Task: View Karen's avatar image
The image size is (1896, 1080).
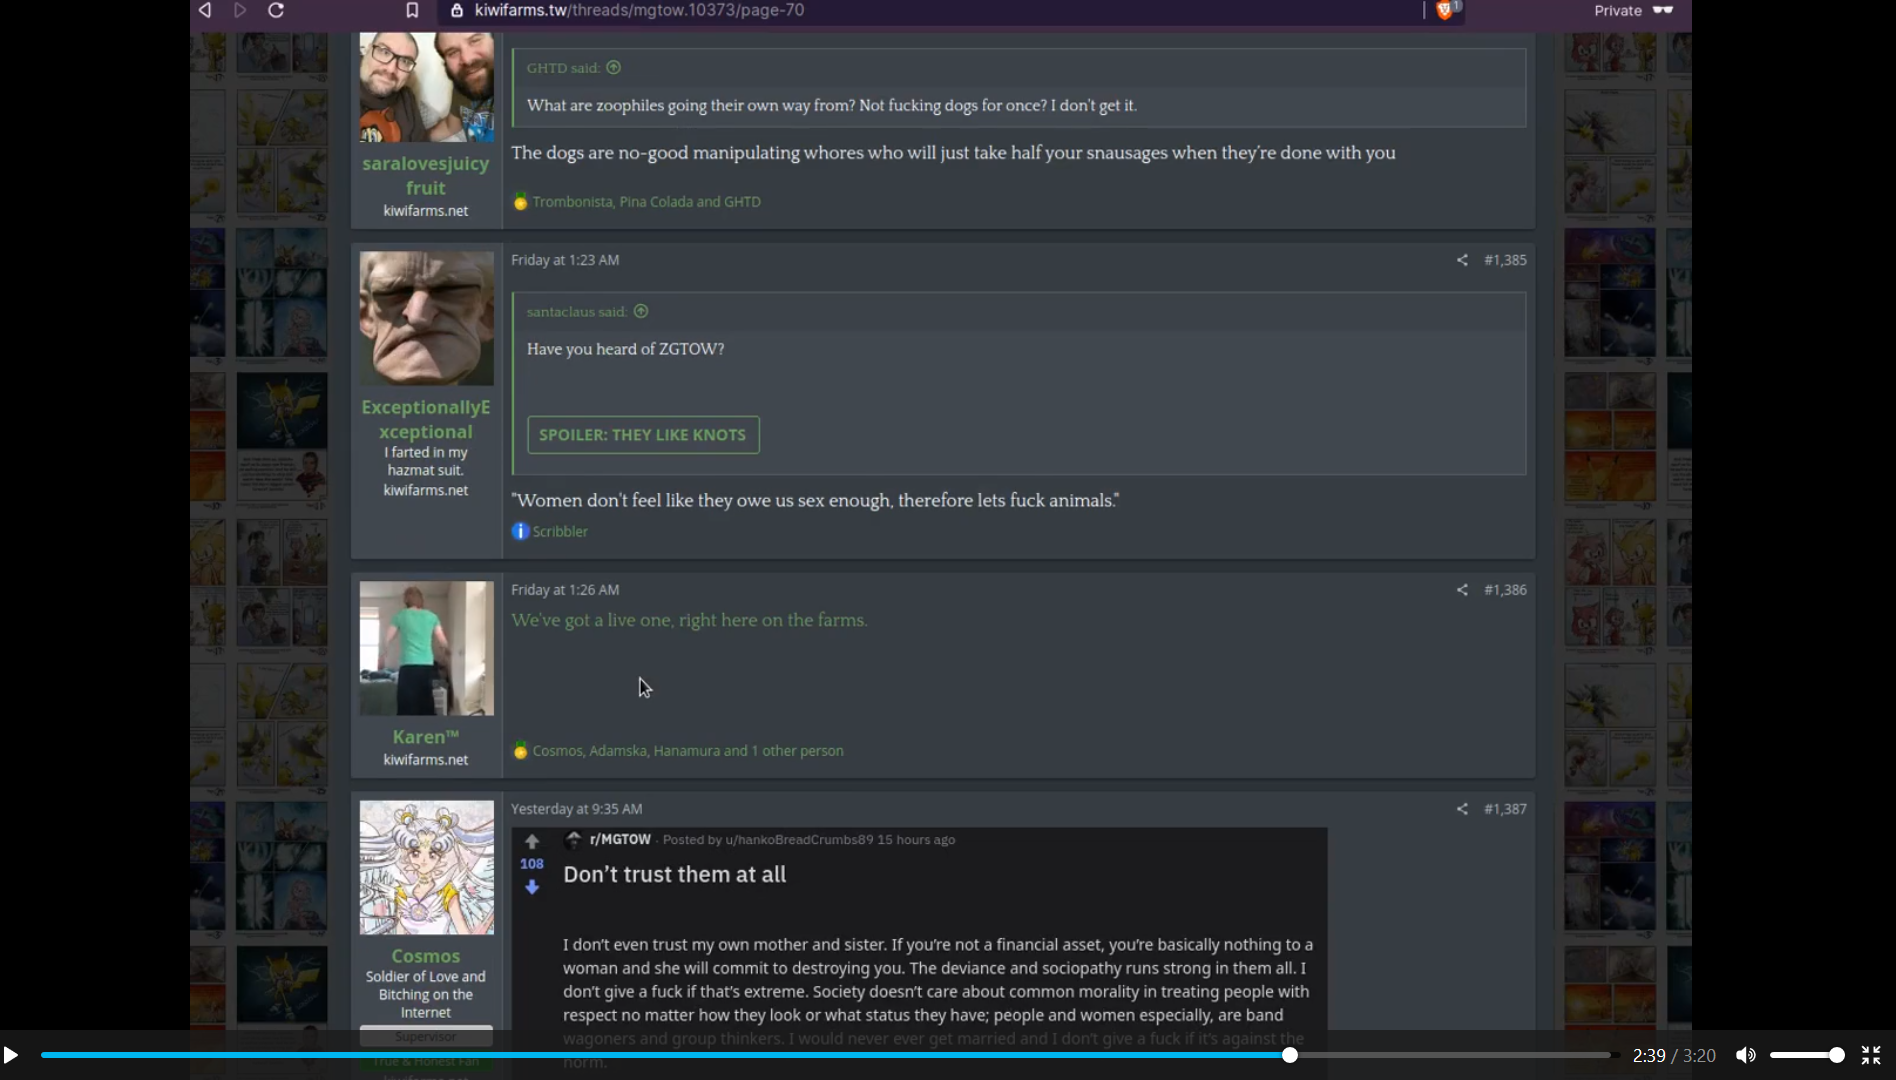Action: pyautogui.click(x=427, y=648)
